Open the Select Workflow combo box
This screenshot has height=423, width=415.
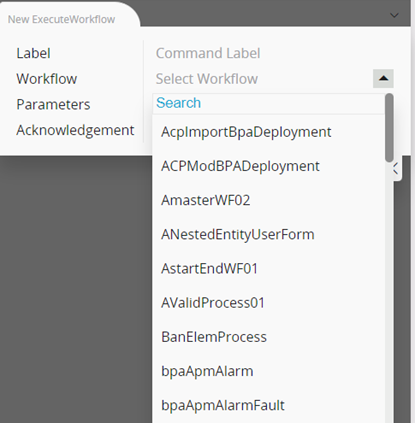[x=263, y=79]
